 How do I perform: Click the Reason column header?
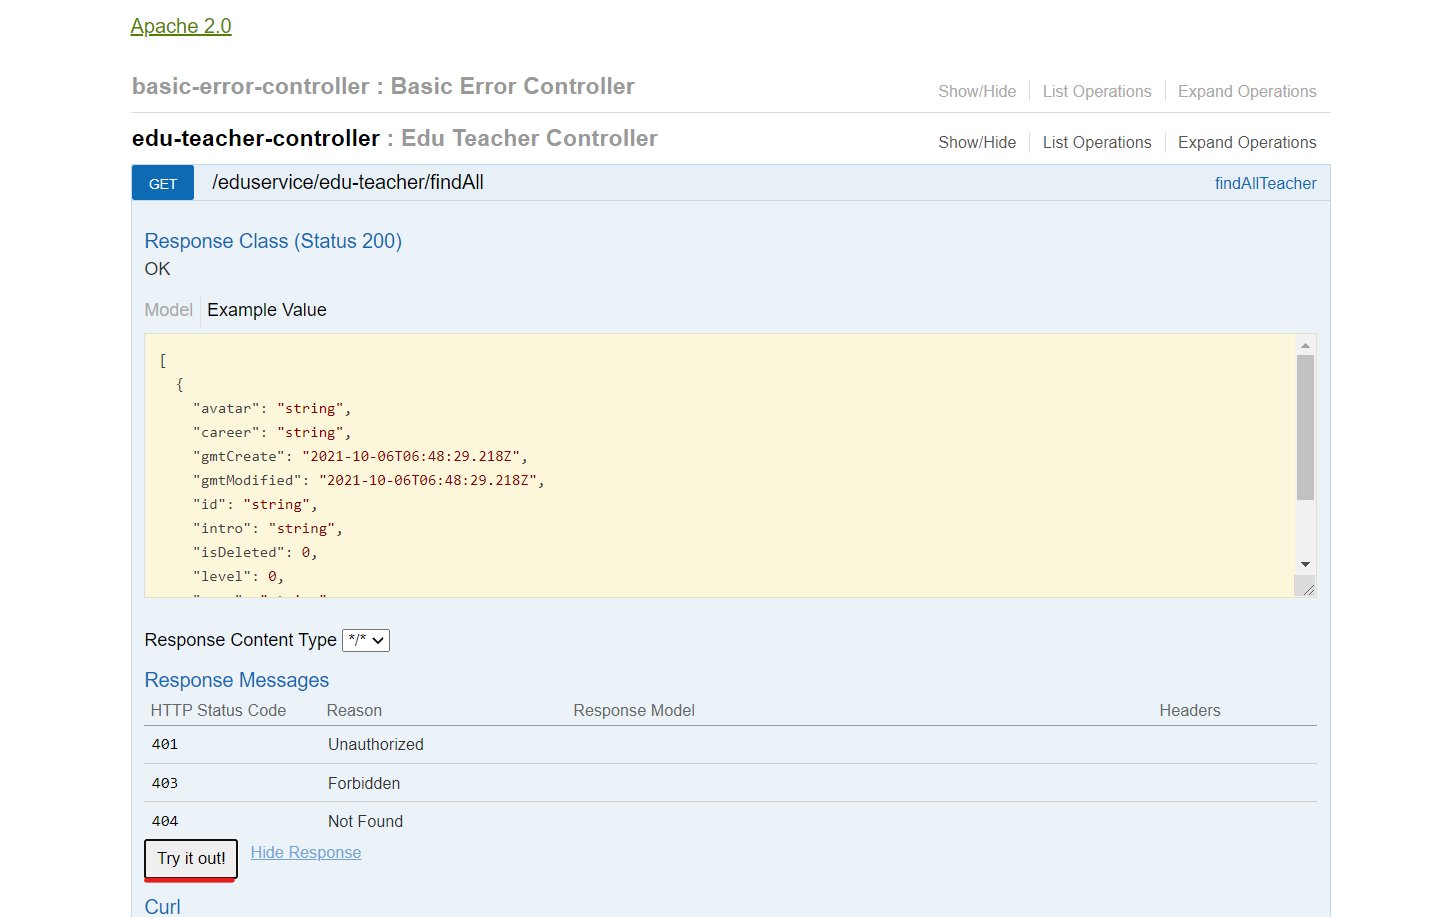pos(354,710)
